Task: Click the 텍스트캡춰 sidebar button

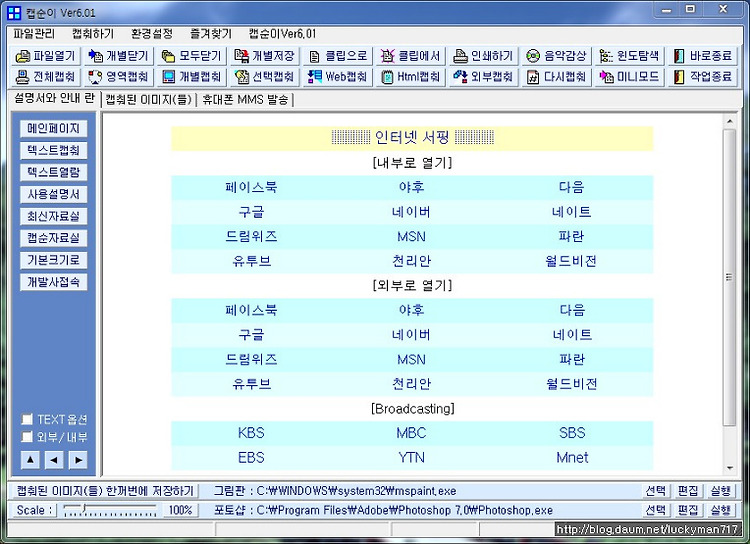Action: click(54, 150)
